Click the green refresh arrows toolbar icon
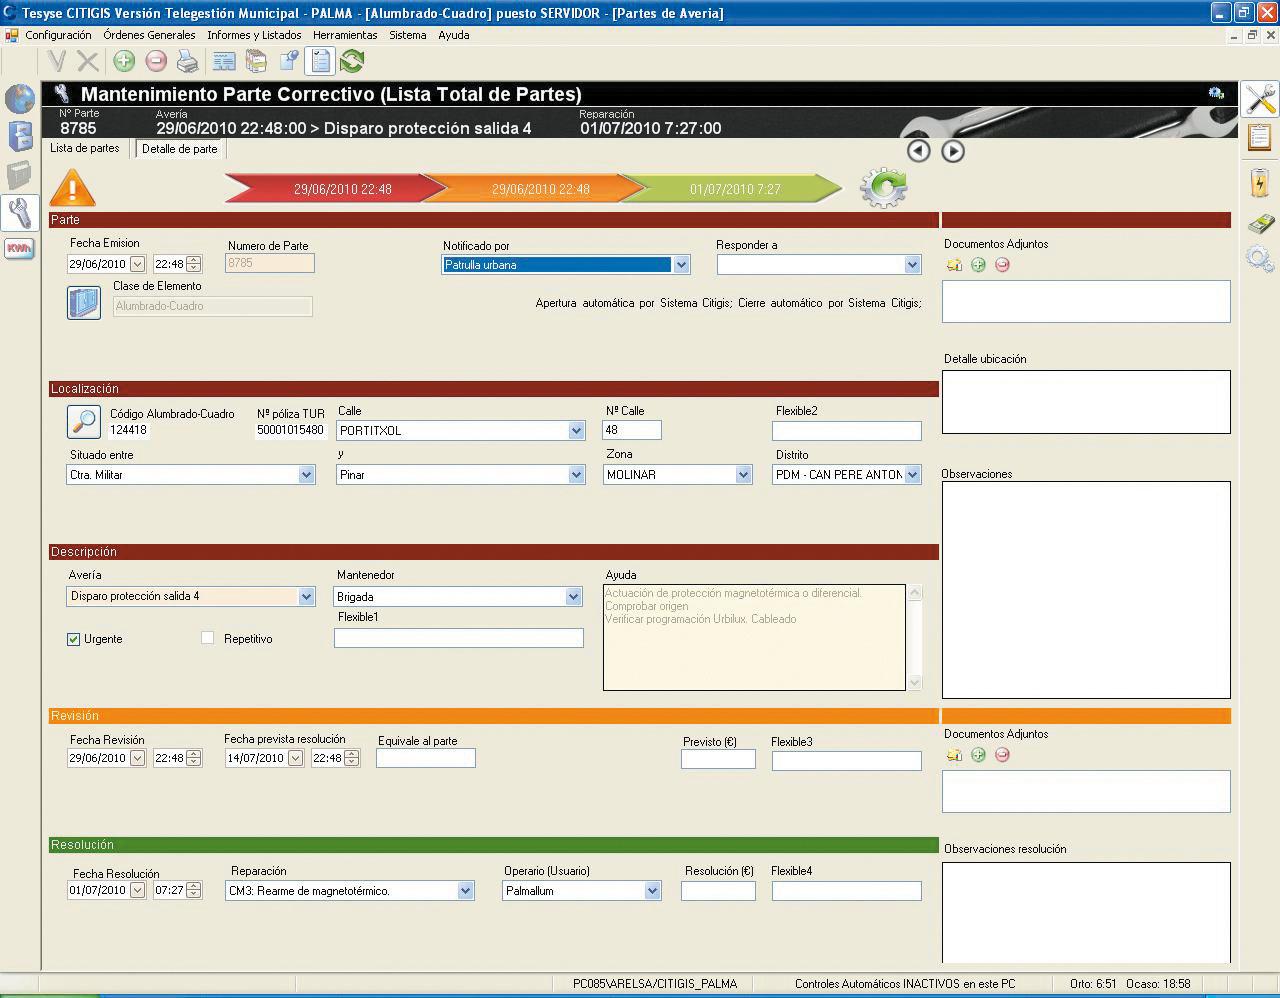Screen dimensions: 1280x998 point(352,62)
